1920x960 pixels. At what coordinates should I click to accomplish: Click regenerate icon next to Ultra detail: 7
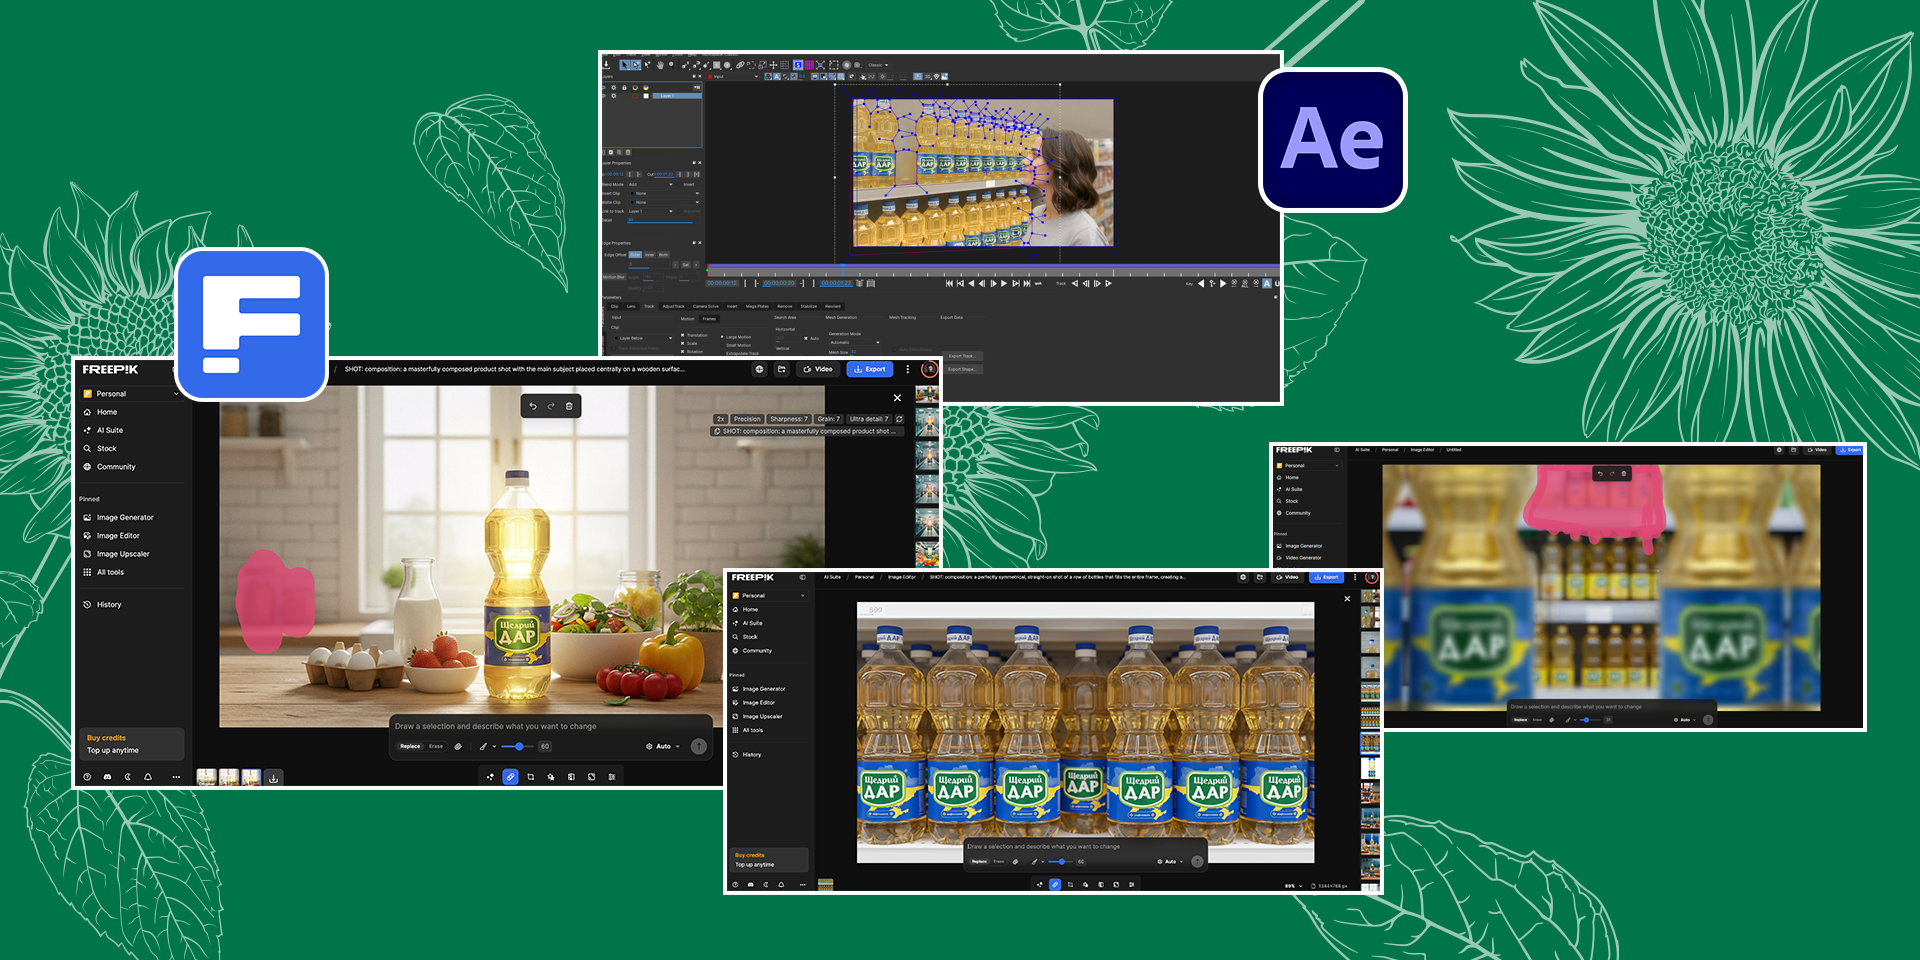pyautogui.click(x=899, y=419)
